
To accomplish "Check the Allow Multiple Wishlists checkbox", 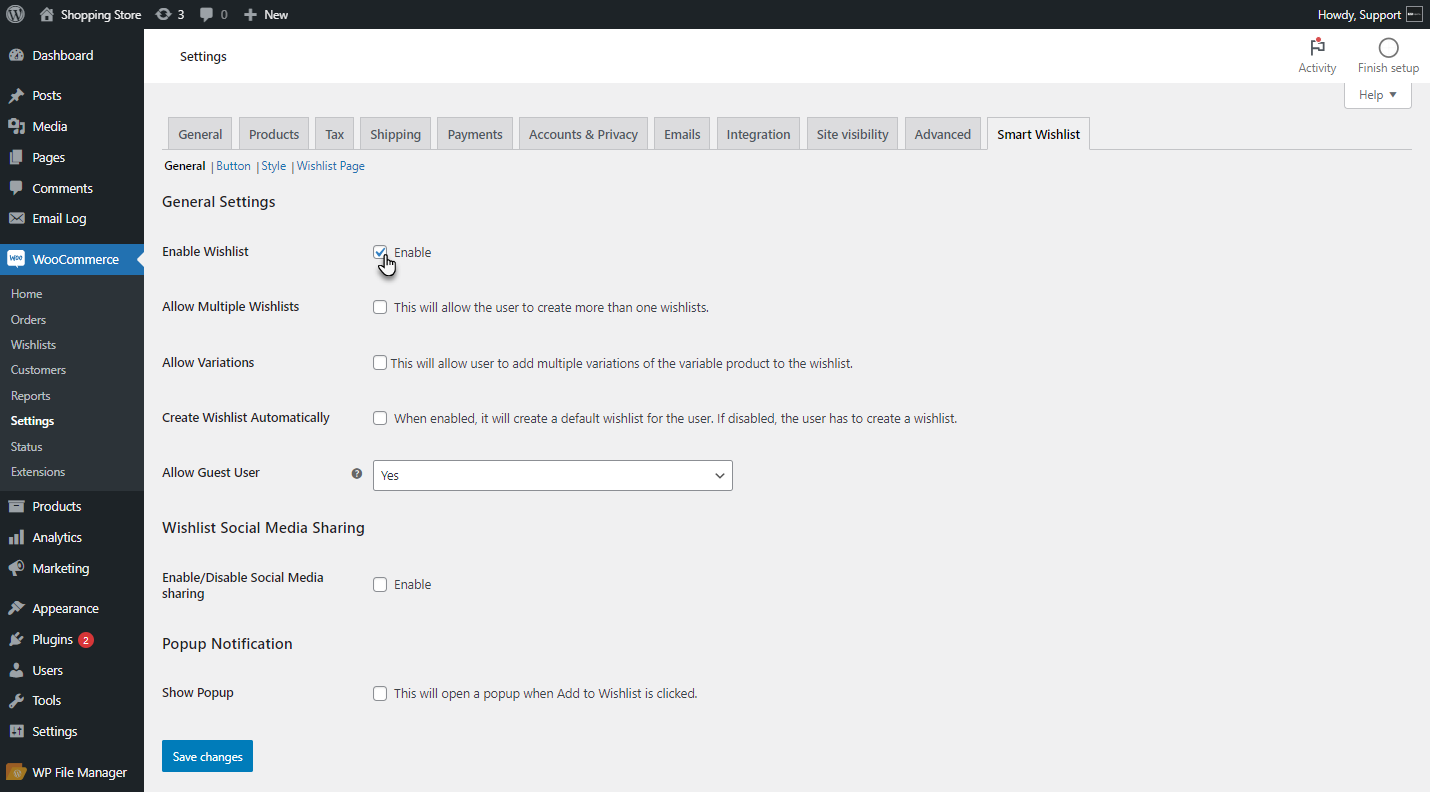I will point(380,307).
